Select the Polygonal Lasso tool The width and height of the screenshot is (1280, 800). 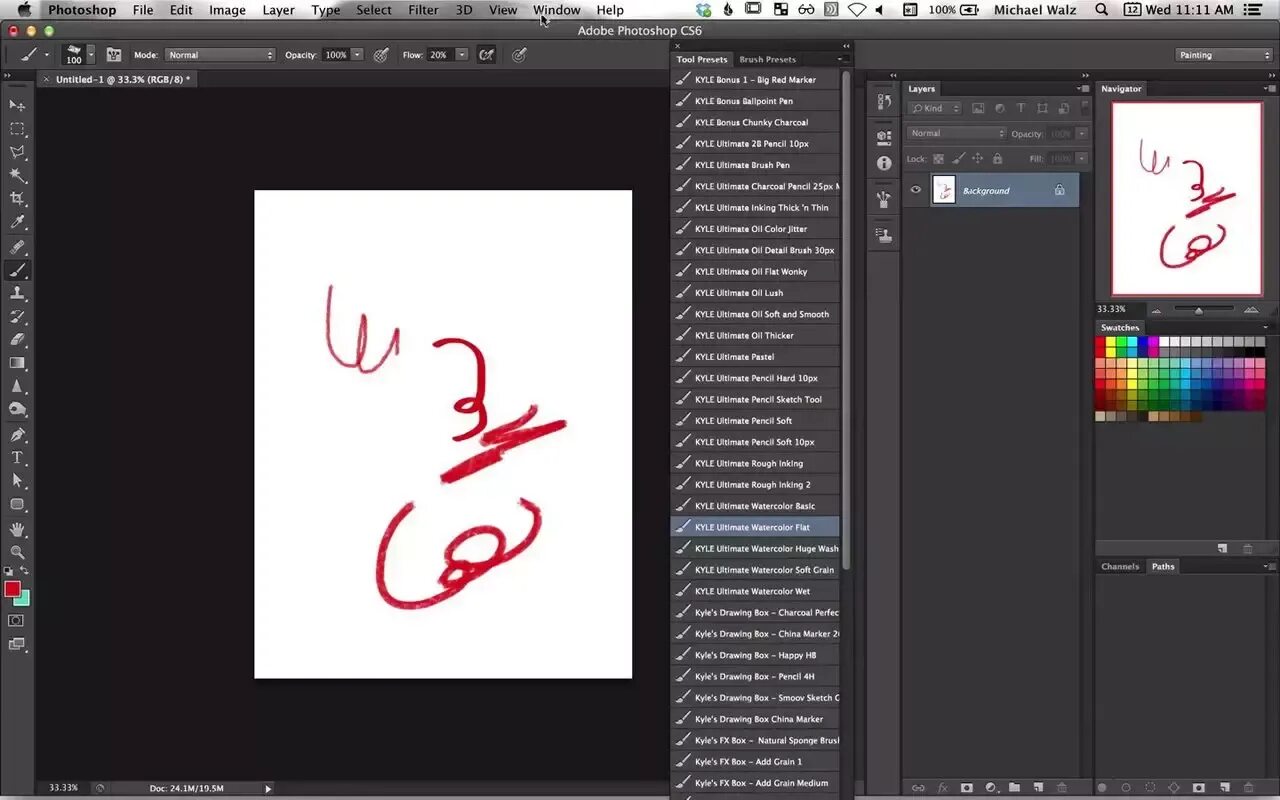(x=17, y=152)
